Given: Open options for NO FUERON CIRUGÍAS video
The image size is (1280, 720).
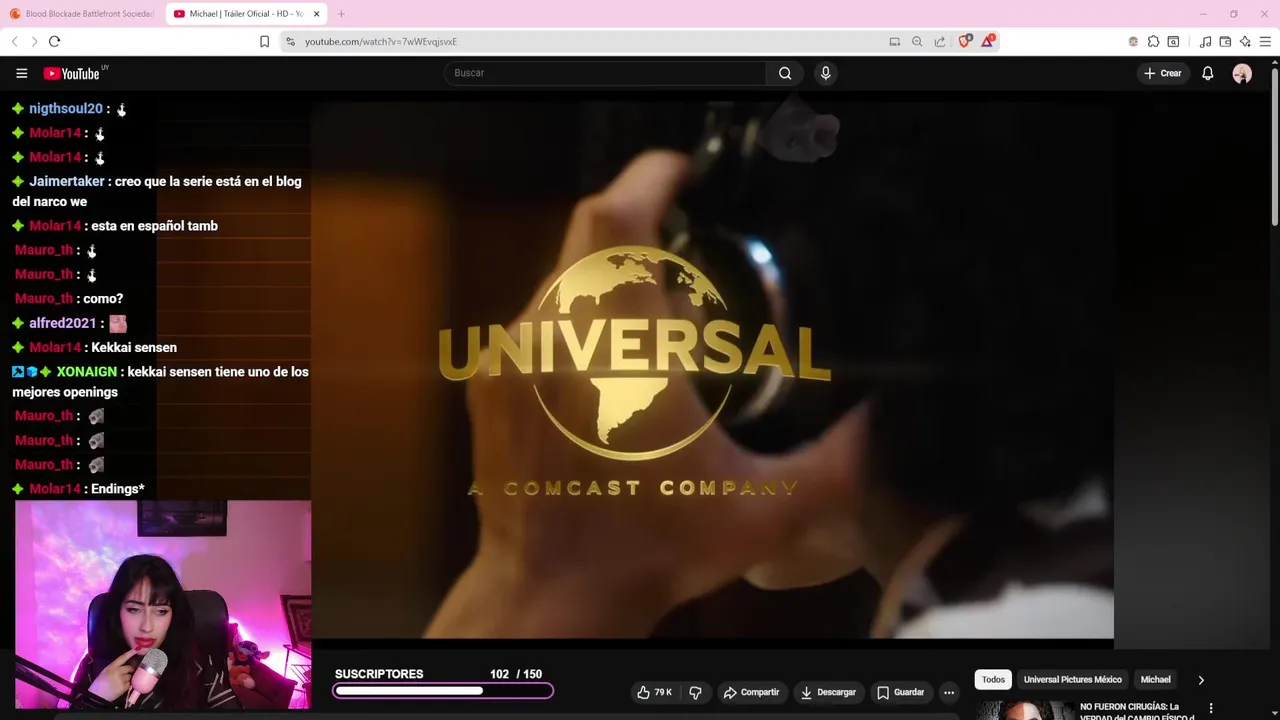Looking at the screenshot, I should 1211,709.
